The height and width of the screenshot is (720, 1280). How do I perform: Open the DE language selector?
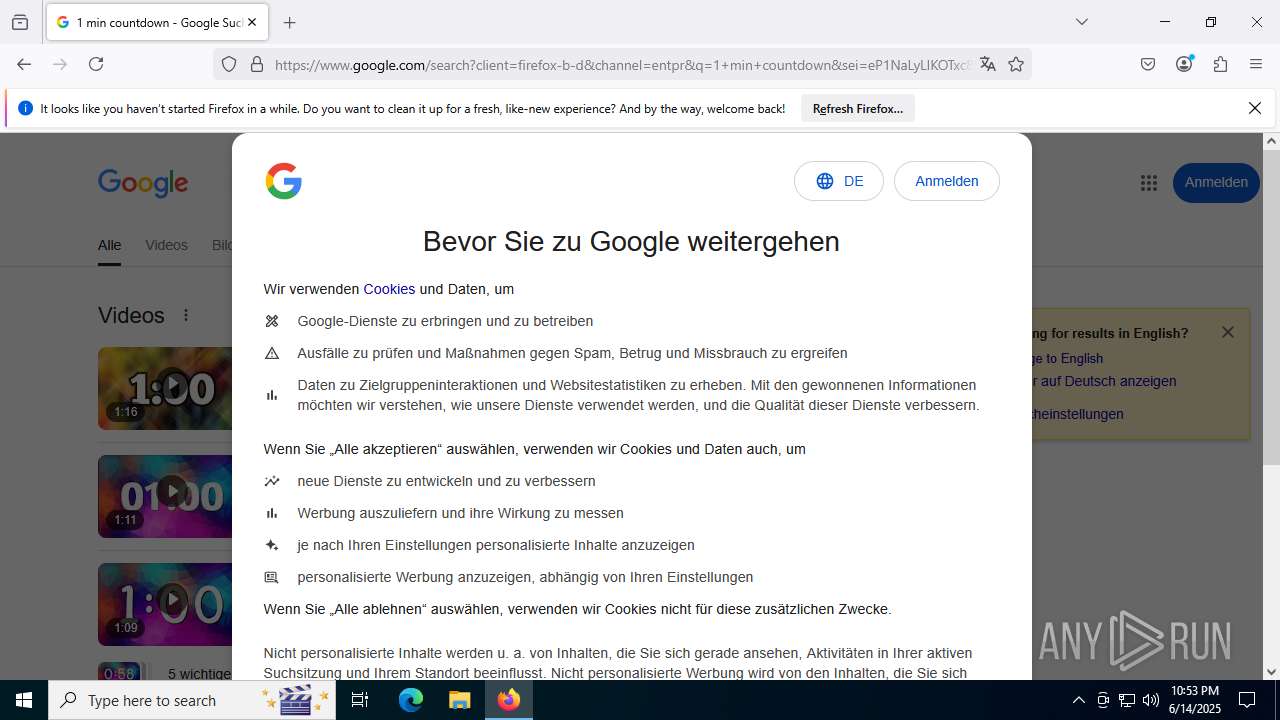coord(839,181)
